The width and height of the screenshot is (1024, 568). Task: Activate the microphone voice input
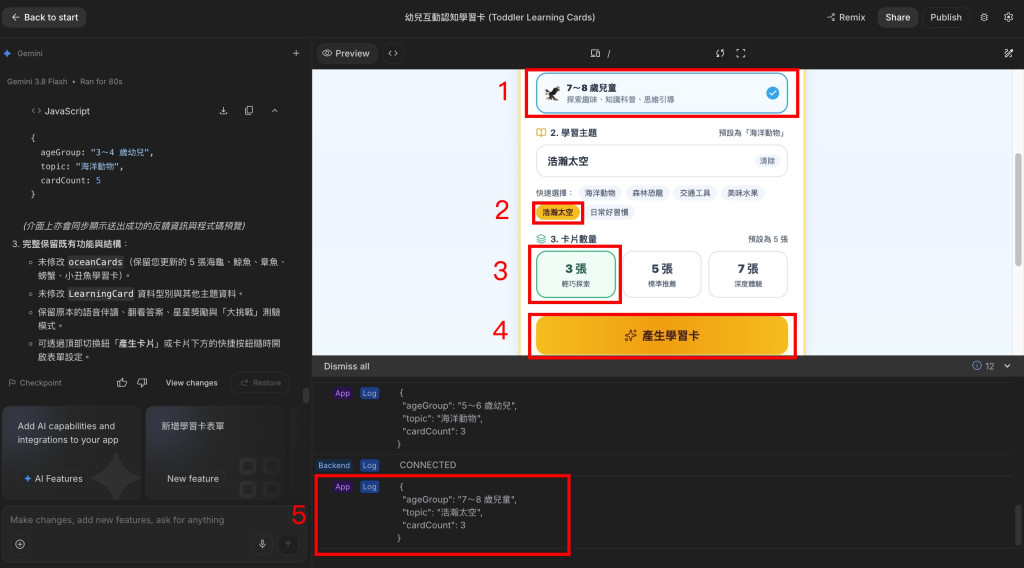point(263,544)
